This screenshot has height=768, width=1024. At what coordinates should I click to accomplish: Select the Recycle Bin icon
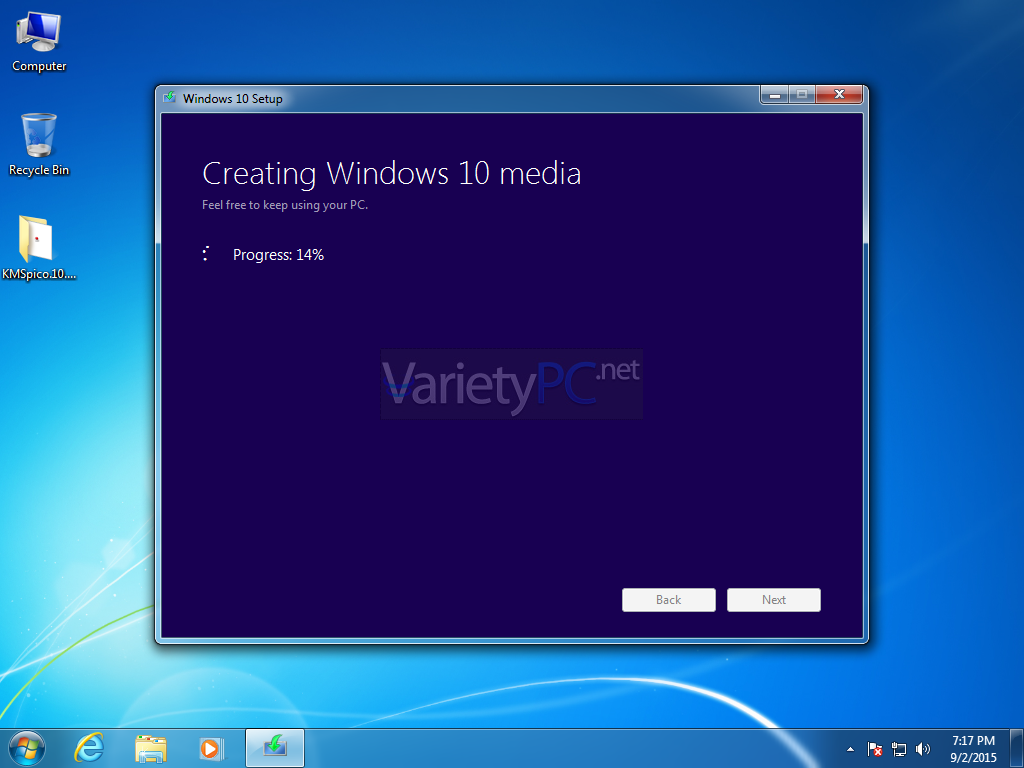click(x=39, y=143)
